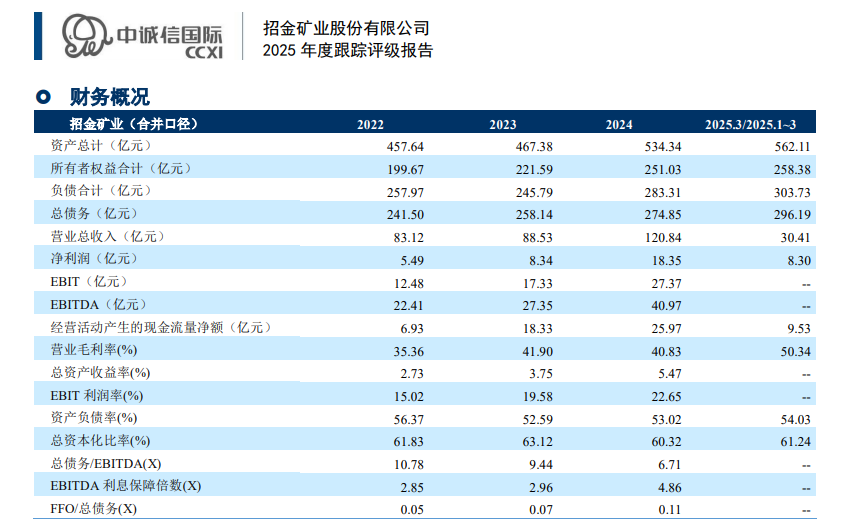Click interest coverage value 2.96

(541, 488)
